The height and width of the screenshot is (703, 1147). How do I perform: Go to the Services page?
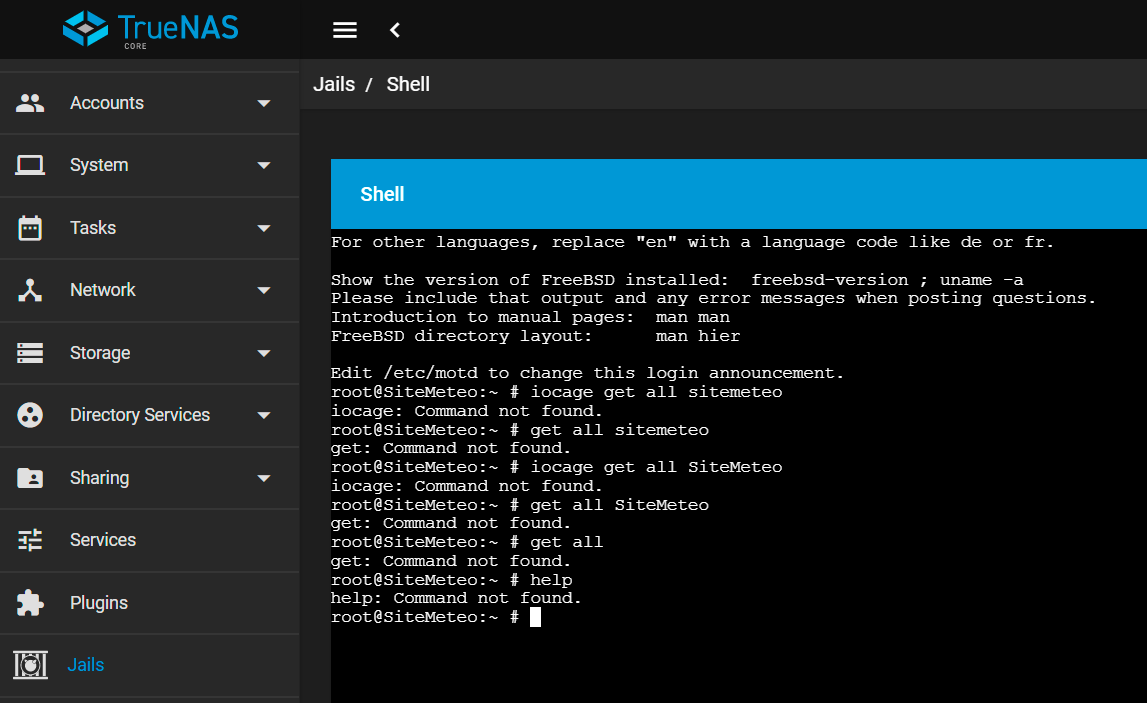149,541
